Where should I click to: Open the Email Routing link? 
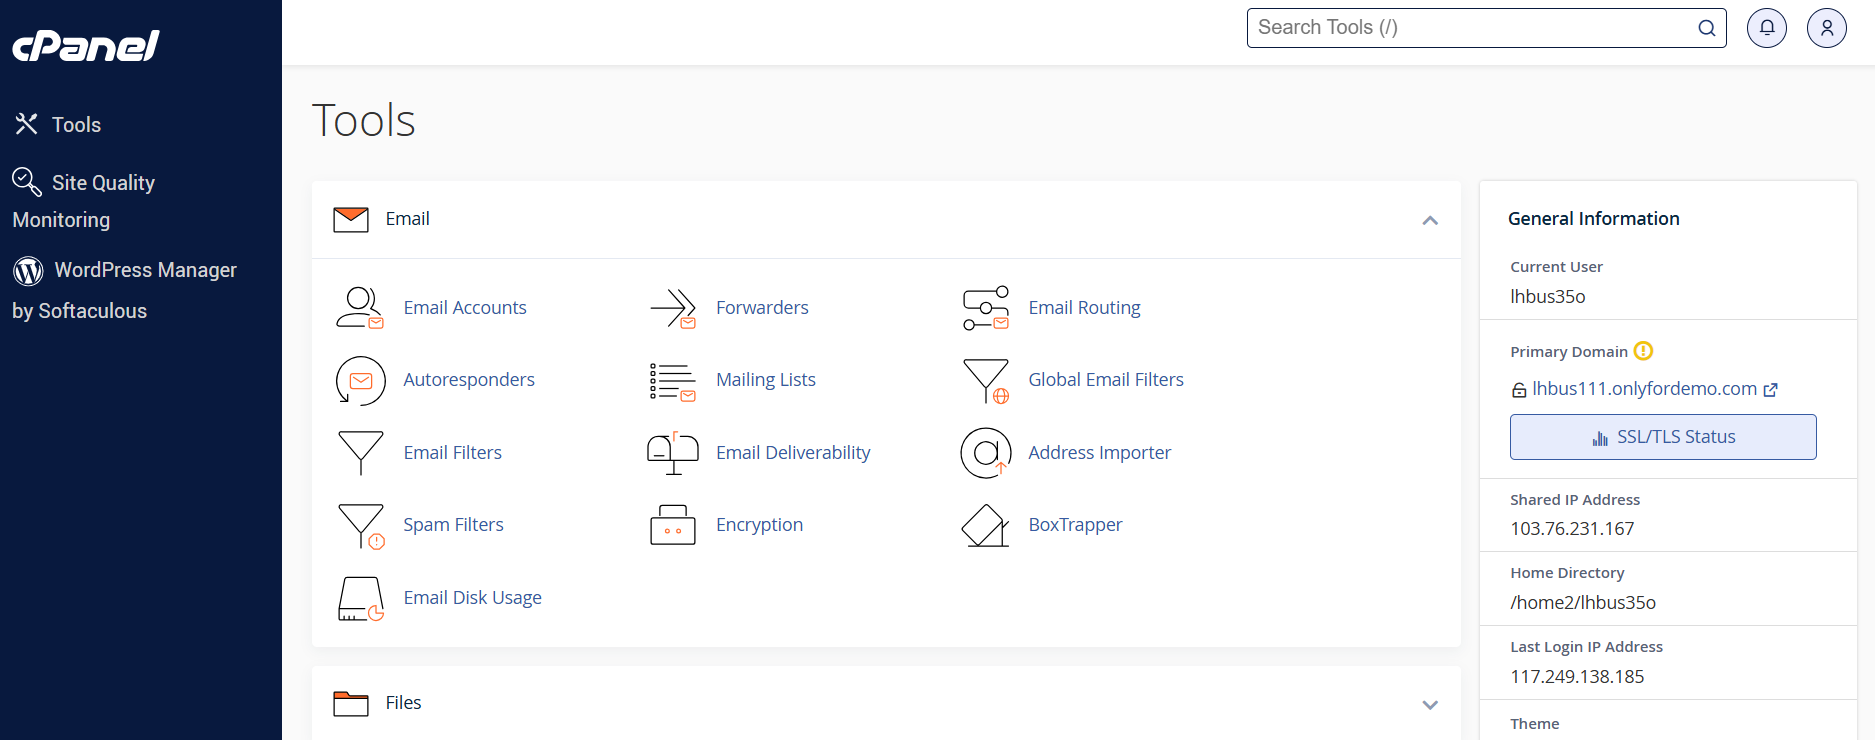coord(1085,308)
